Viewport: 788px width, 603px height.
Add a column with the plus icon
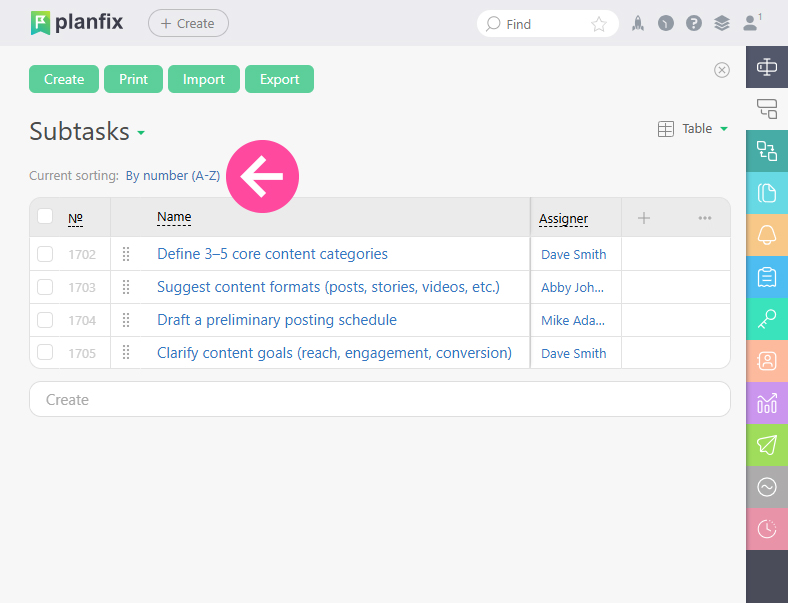point(644,218)
